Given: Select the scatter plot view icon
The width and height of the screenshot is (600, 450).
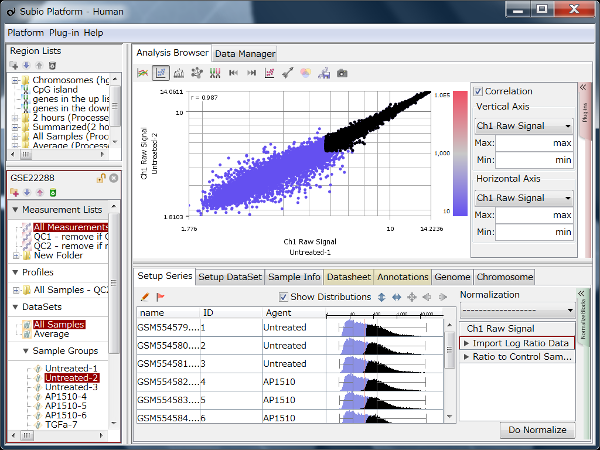Looking at the screenshot, I should 161,73.
